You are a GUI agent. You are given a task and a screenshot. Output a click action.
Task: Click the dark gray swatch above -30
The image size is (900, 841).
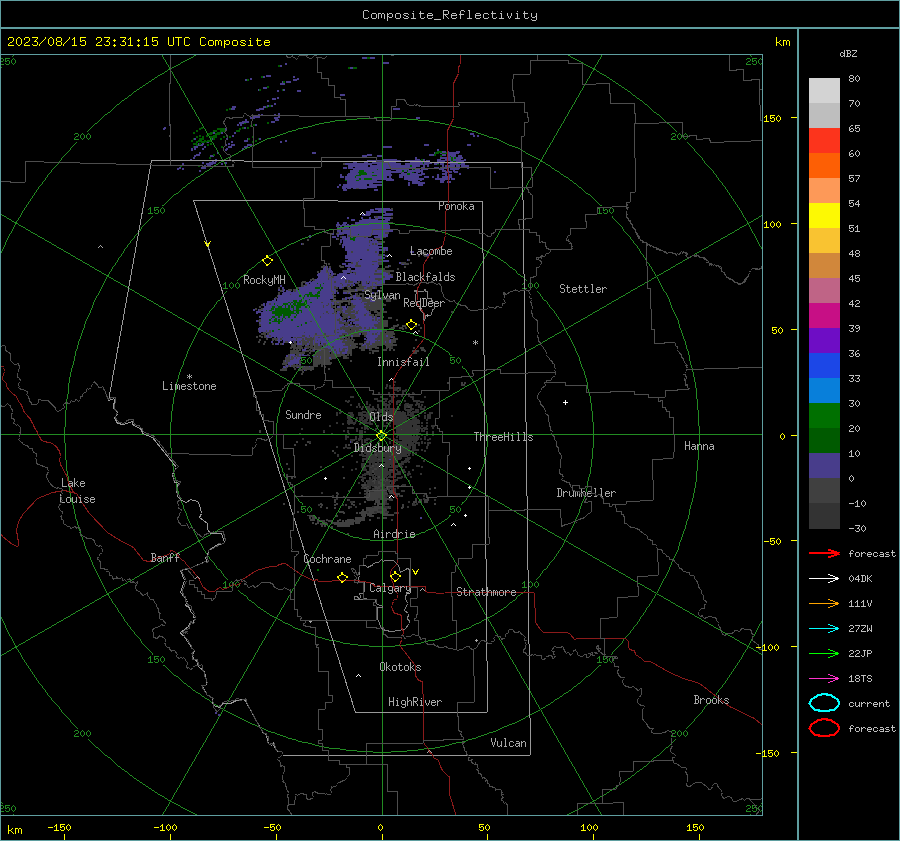824,516
